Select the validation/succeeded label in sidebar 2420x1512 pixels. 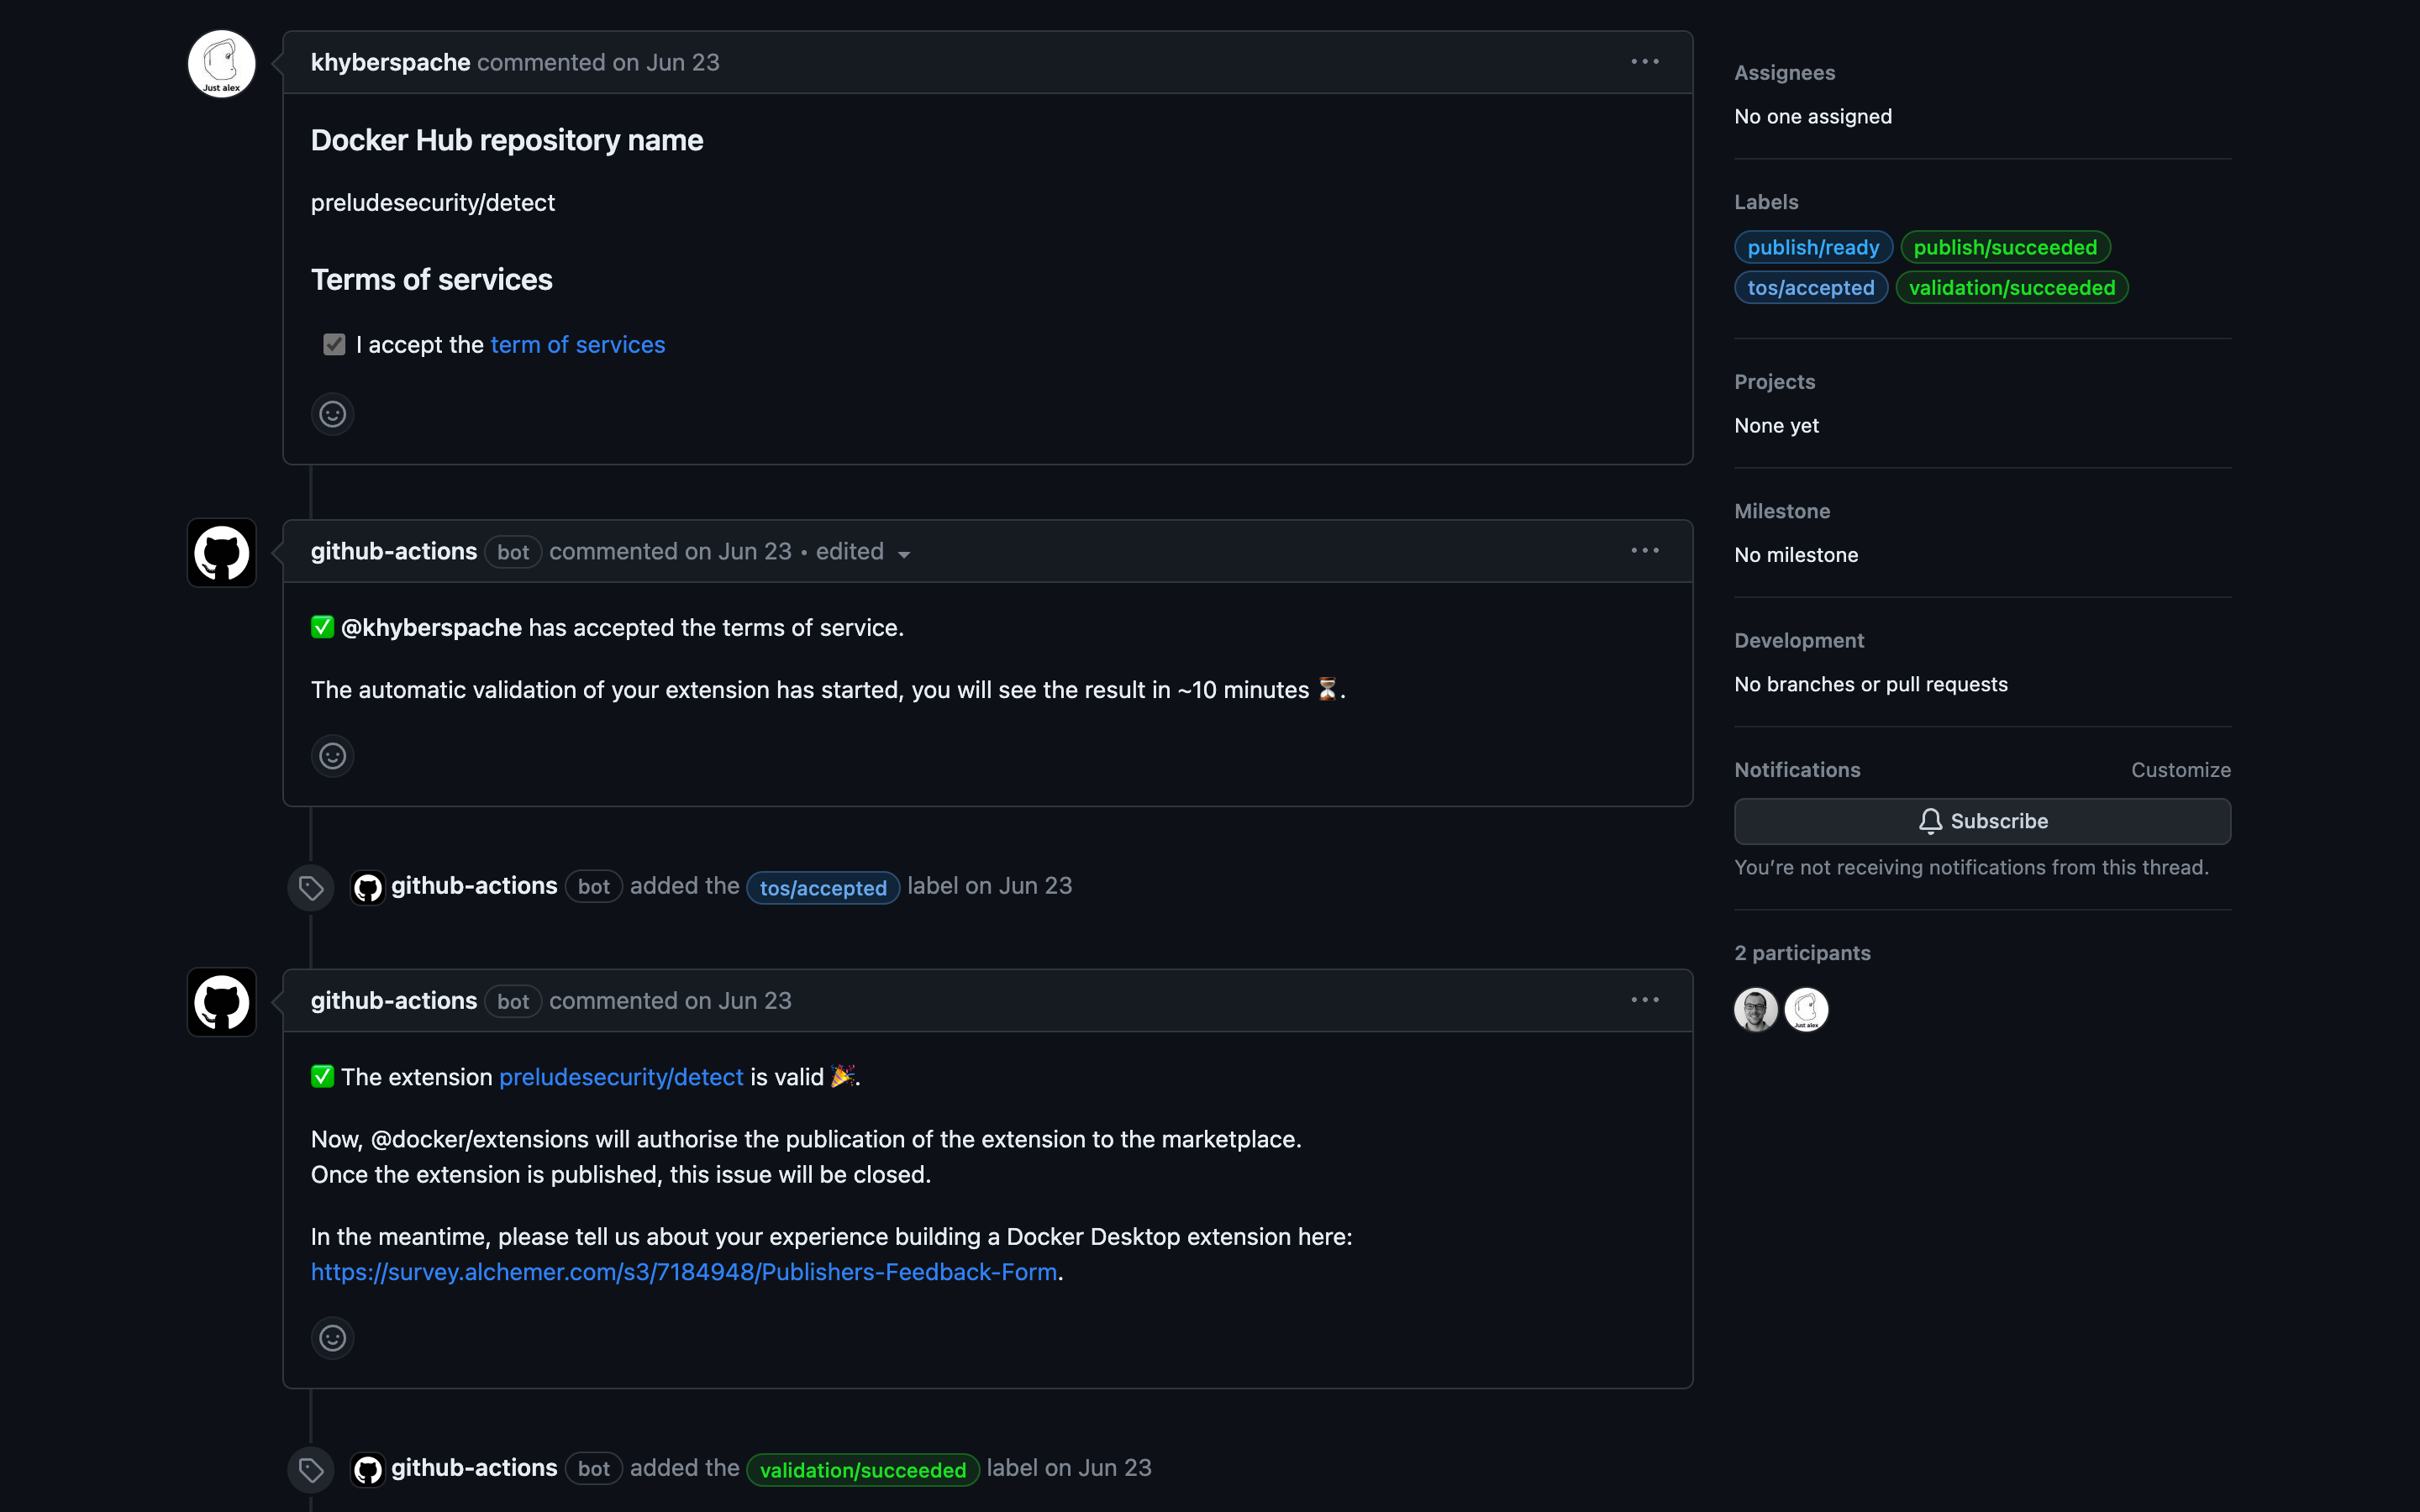click(x=2012, y=288)
